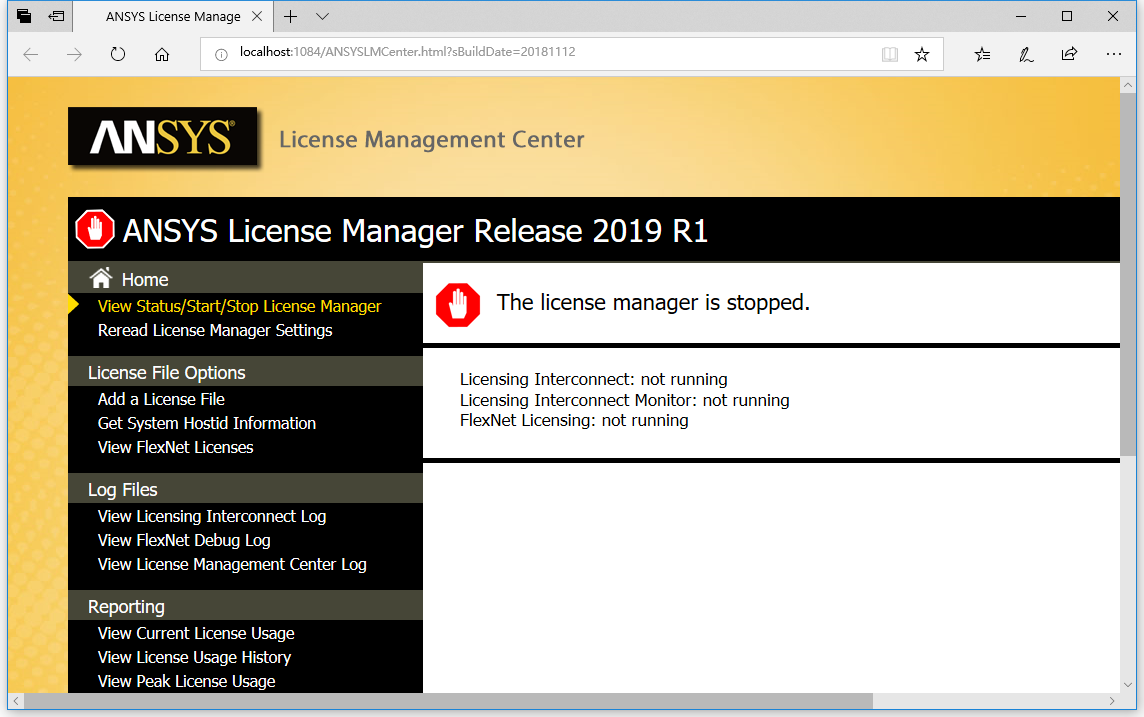Image resolution: width=1144 pixels, height=717 pixels.
Task: Click the Share page icon
Action: (x=1070, y=54)
